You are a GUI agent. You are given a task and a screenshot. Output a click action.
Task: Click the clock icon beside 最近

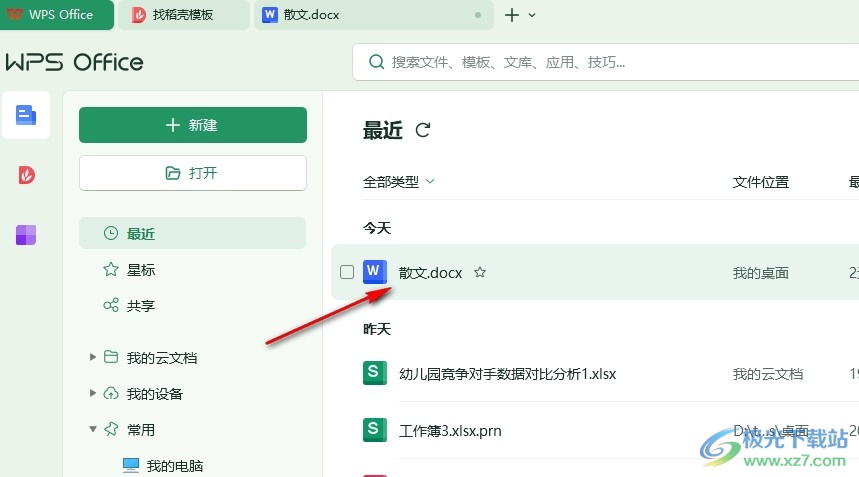tap(111, 233)
